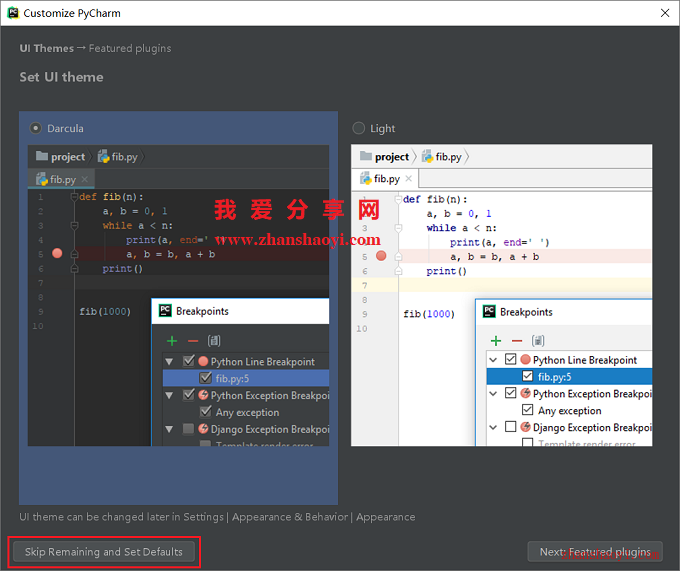Select the fib.py editor tab in Light preview
This screenshot has width=680, height=571.
[x=385, y=179]
